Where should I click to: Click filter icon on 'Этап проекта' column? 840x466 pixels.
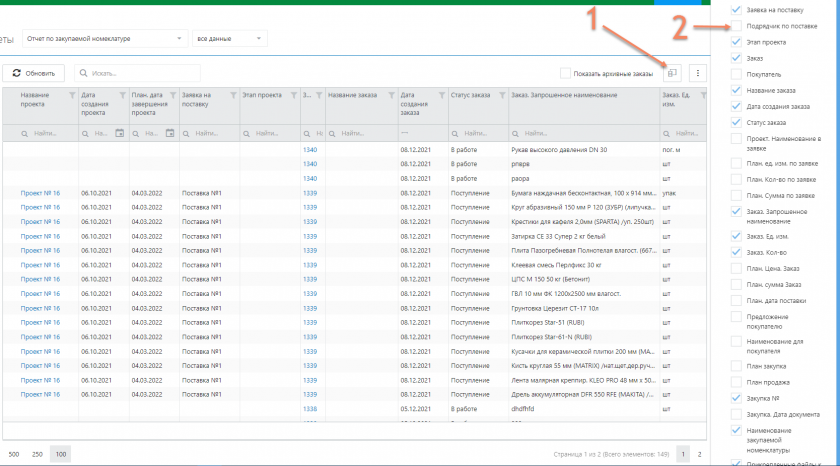pyautogui.click(x=292, y=96)
